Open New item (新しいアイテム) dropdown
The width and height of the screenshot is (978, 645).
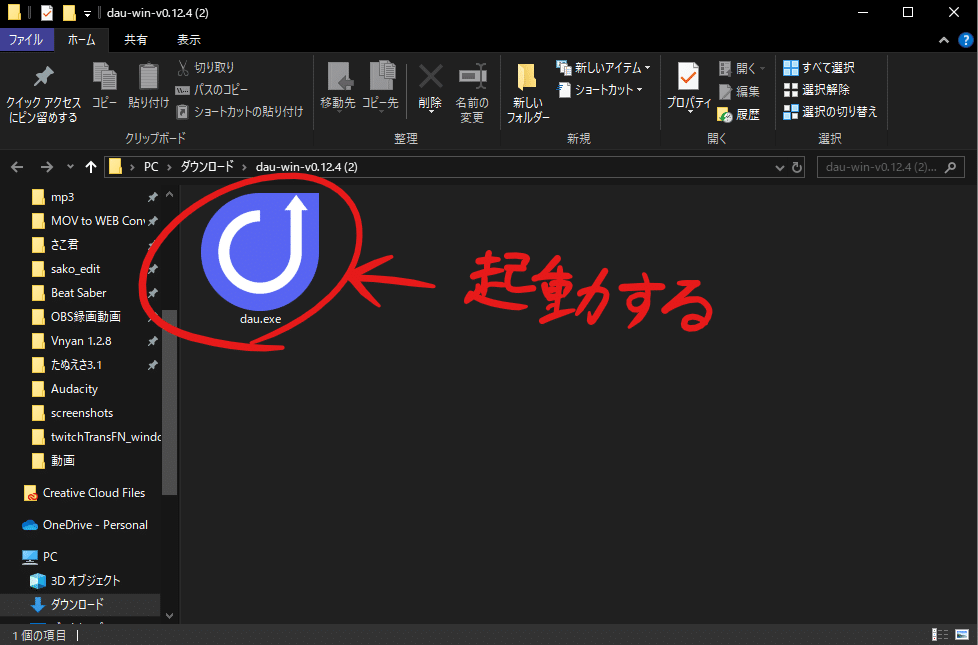603,67
